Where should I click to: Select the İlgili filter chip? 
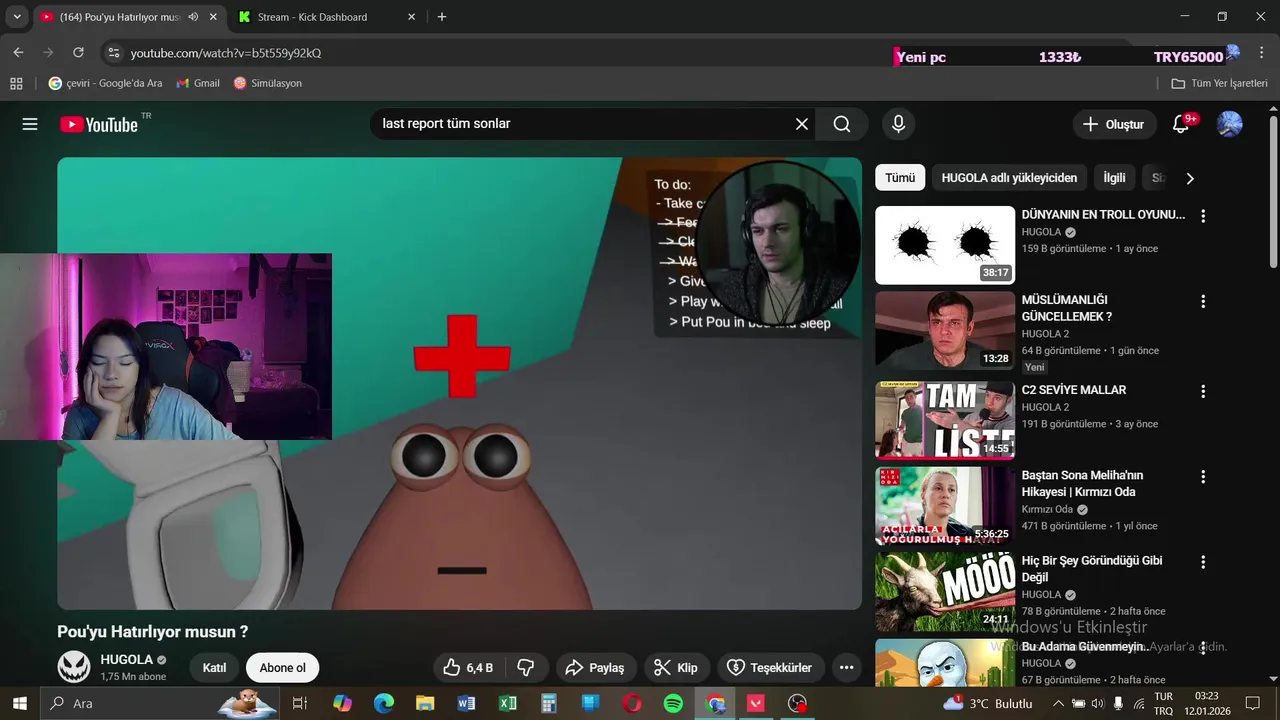1114,178
